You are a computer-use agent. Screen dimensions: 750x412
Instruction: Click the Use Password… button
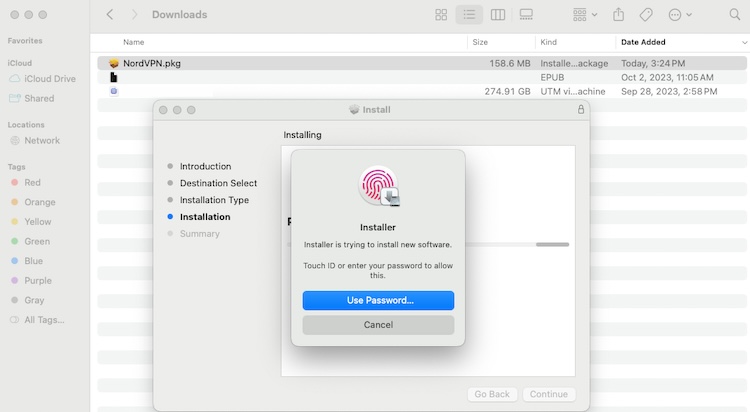378,301
